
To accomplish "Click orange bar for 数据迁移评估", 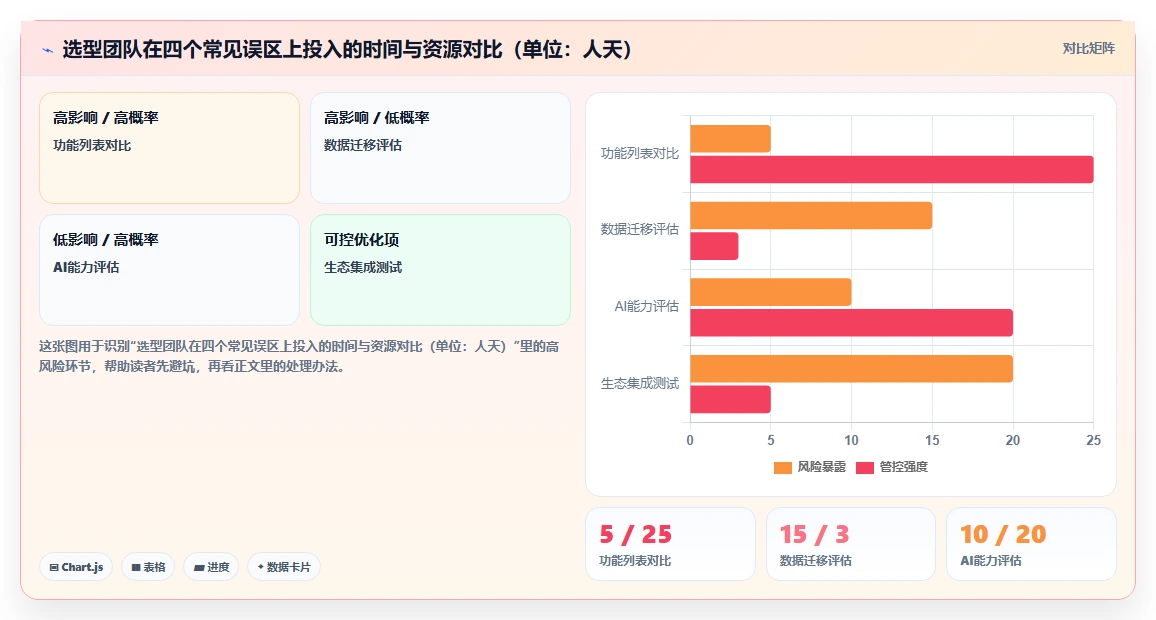I will [811, 215].
